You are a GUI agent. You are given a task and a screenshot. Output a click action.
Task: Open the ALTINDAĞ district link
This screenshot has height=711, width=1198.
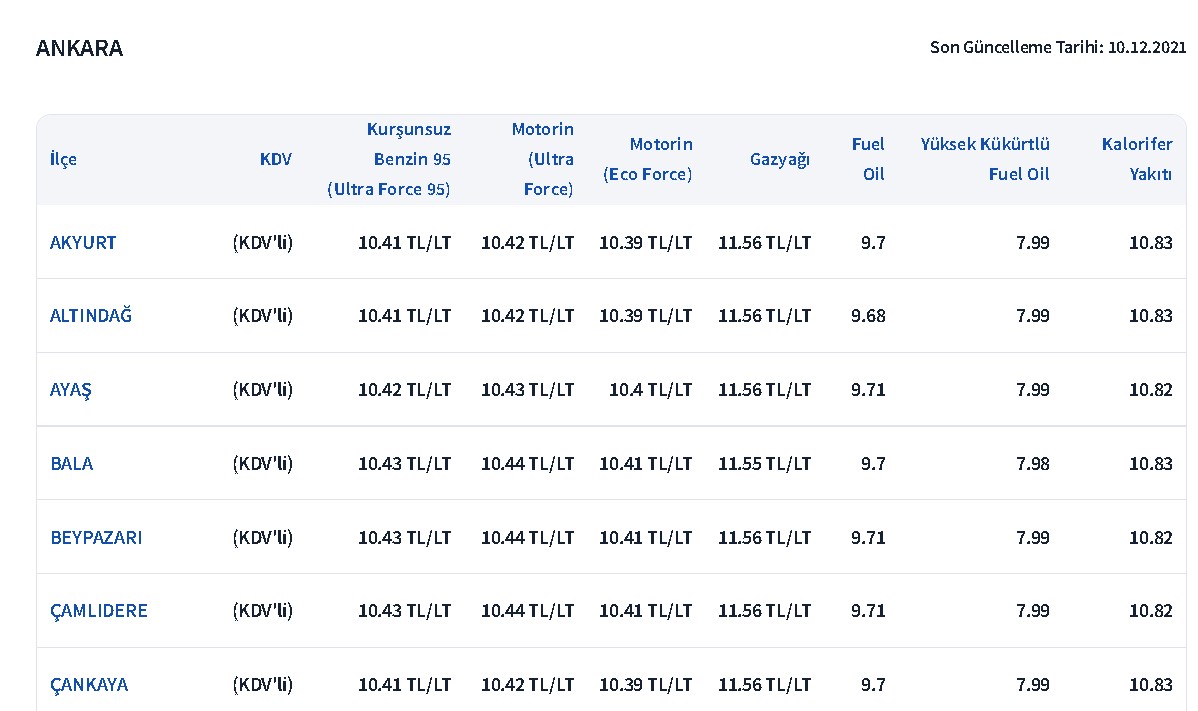[91, 315]
